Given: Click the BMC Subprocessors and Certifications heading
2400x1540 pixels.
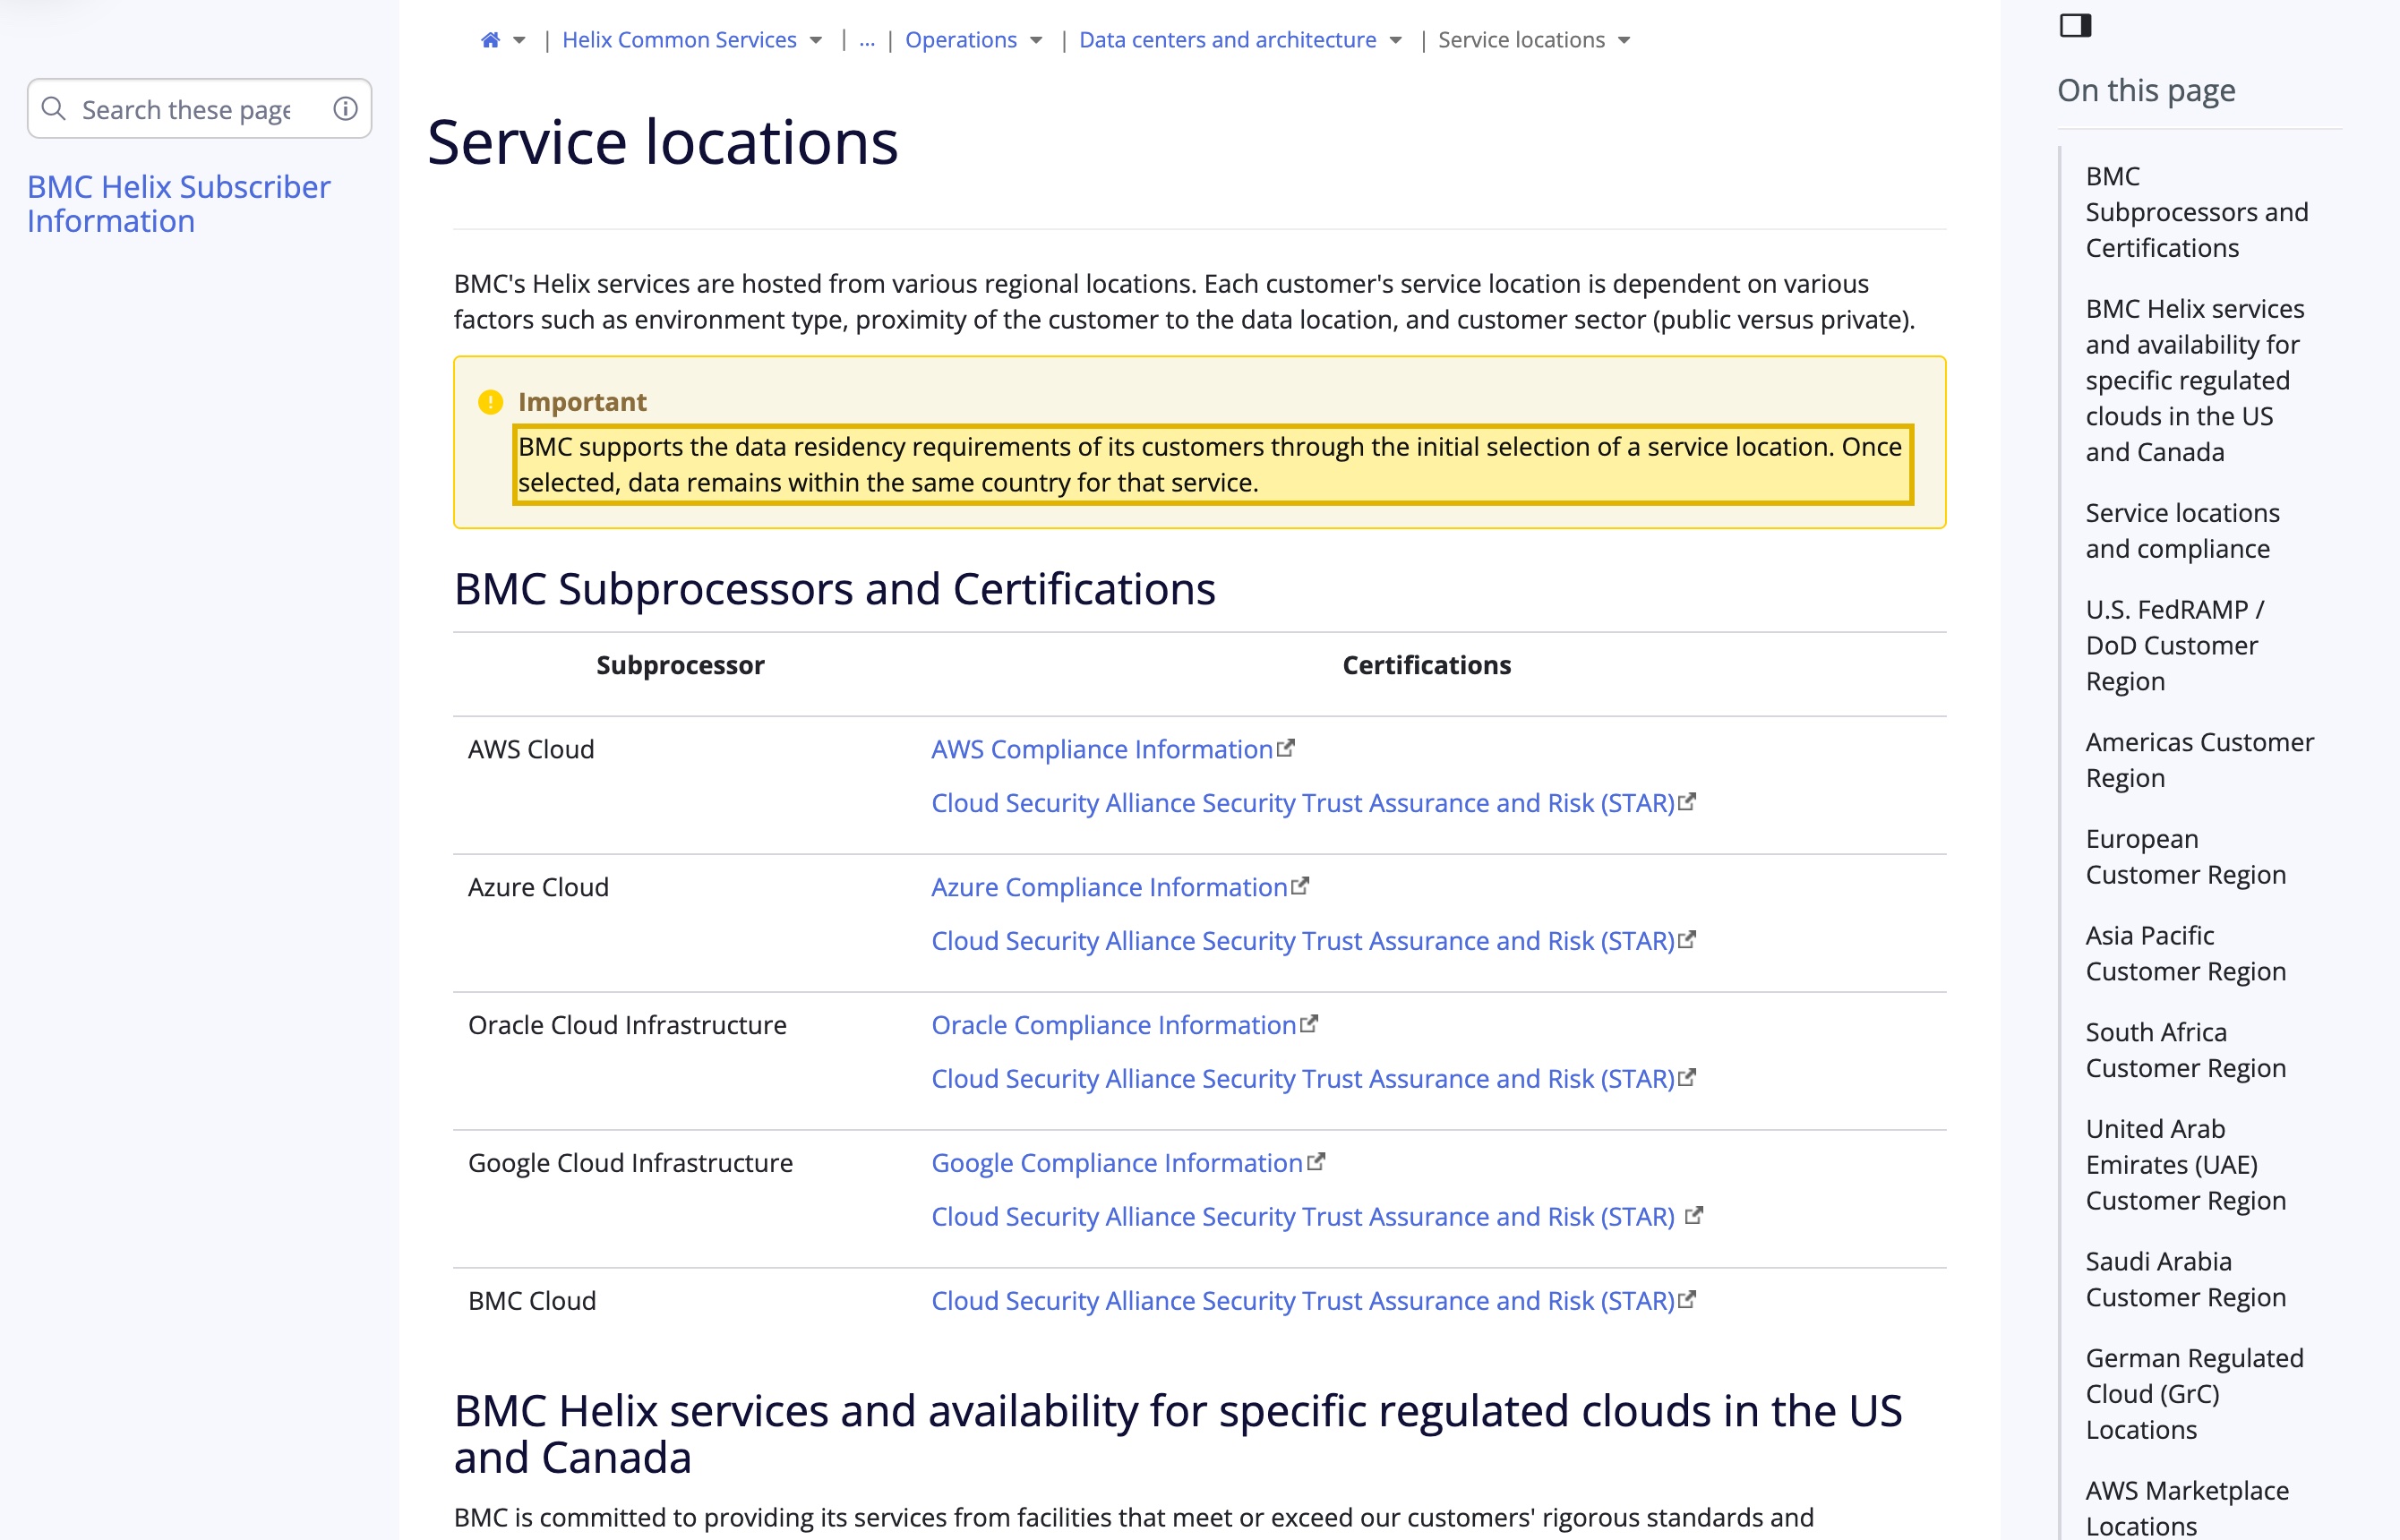Looking at the screenshot, I should pyautogui.click(x=834, y=589).
